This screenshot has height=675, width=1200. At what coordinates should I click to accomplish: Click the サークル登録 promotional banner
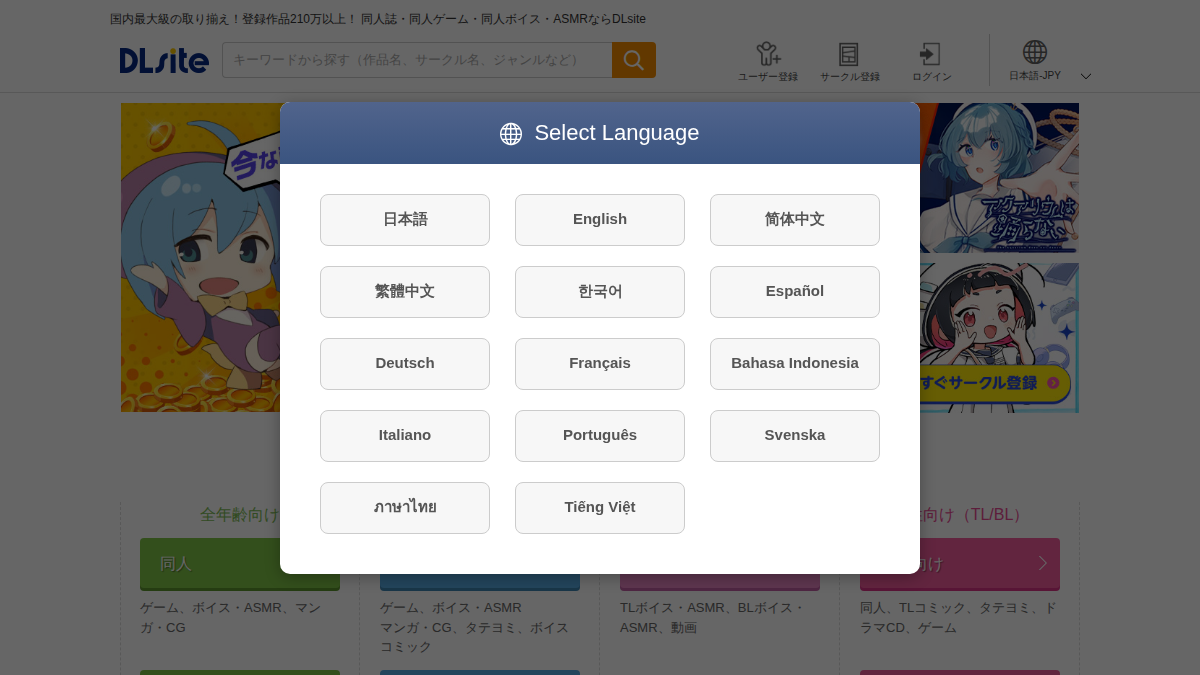[999, 338]
